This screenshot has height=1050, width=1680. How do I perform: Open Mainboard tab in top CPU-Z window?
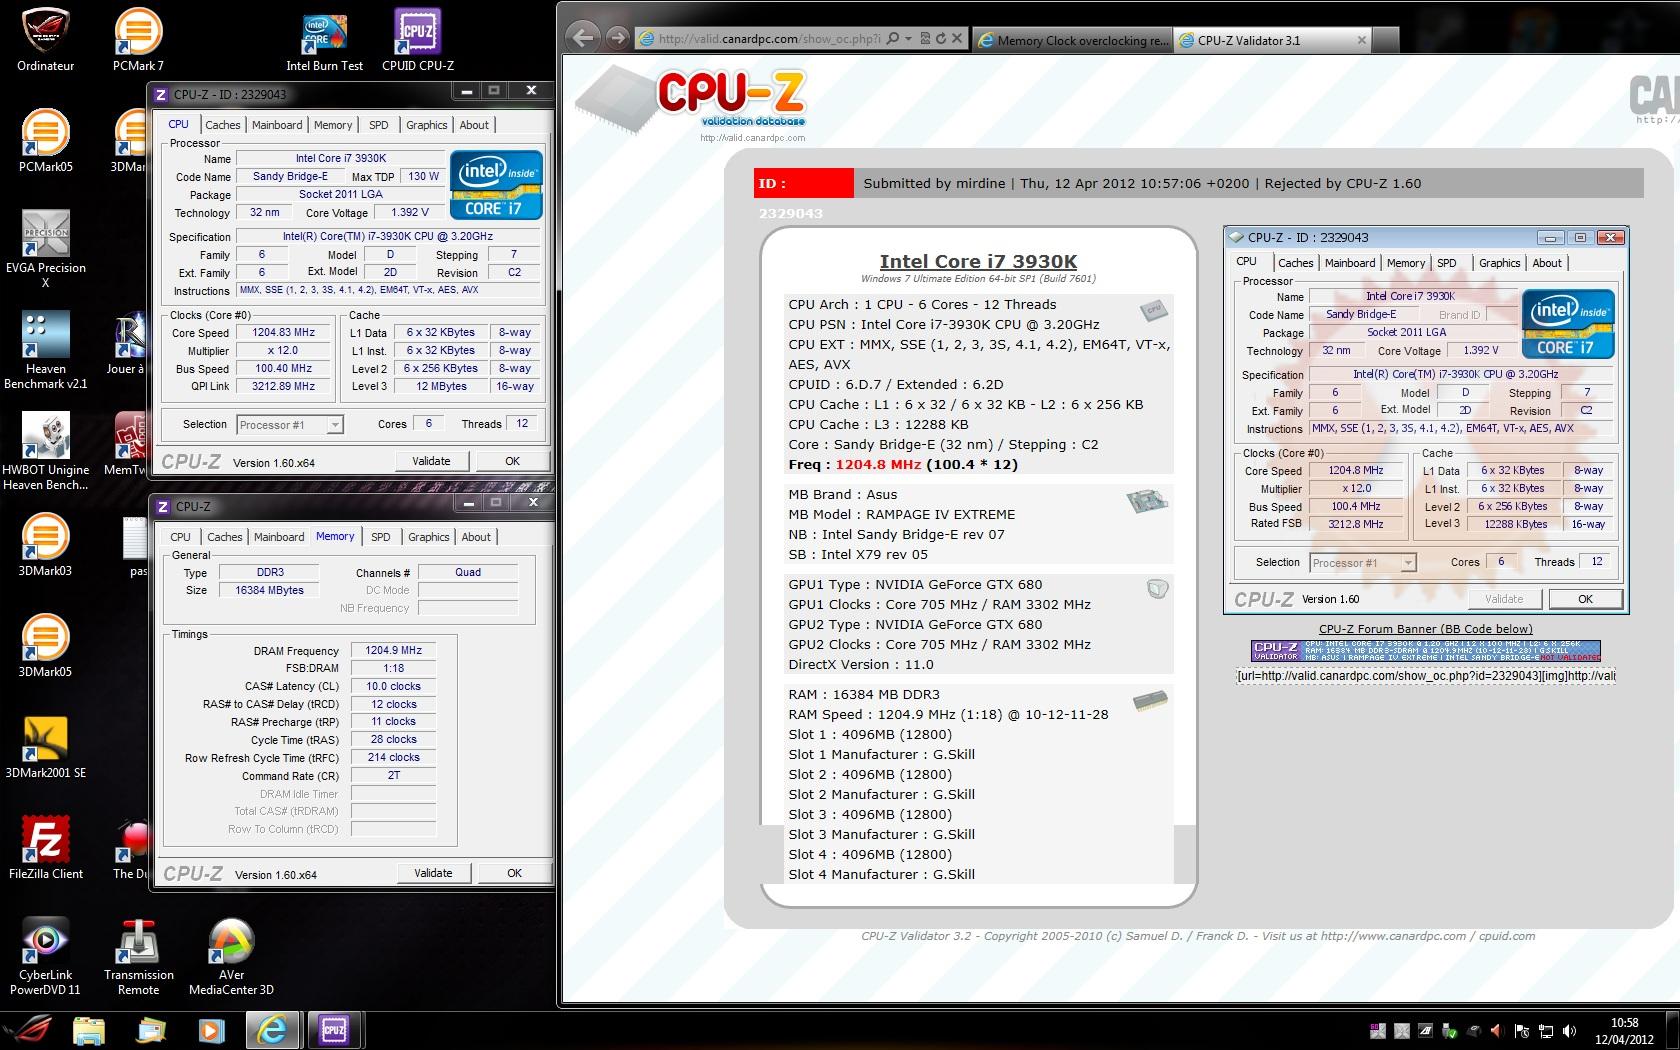point(277,125)
